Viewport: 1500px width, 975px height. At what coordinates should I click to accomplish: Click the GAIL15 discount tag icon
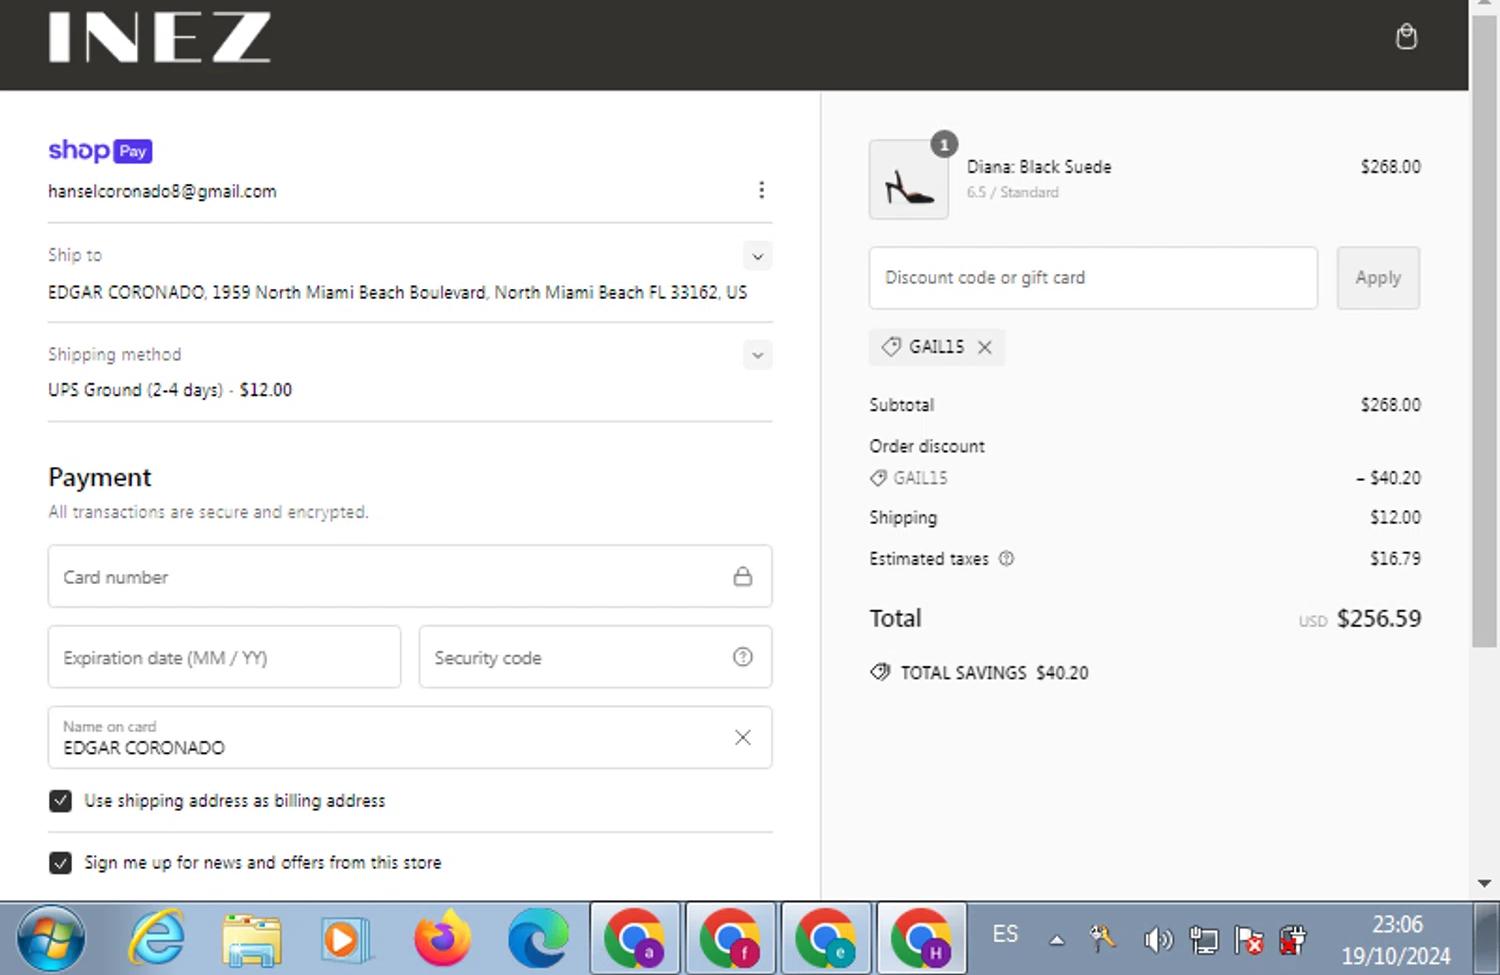(890, 346)
